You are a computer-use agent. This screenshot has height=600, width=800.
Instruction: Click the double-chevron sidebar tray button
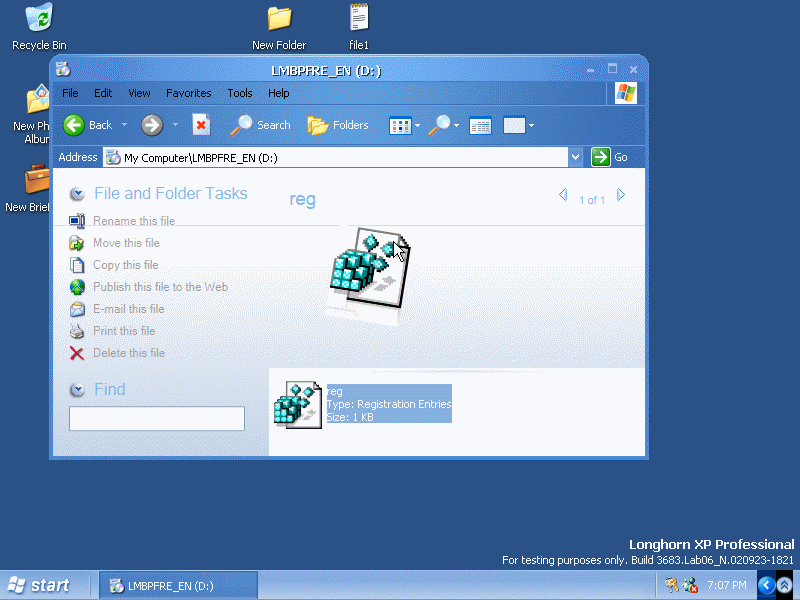[x=785, y=585]
